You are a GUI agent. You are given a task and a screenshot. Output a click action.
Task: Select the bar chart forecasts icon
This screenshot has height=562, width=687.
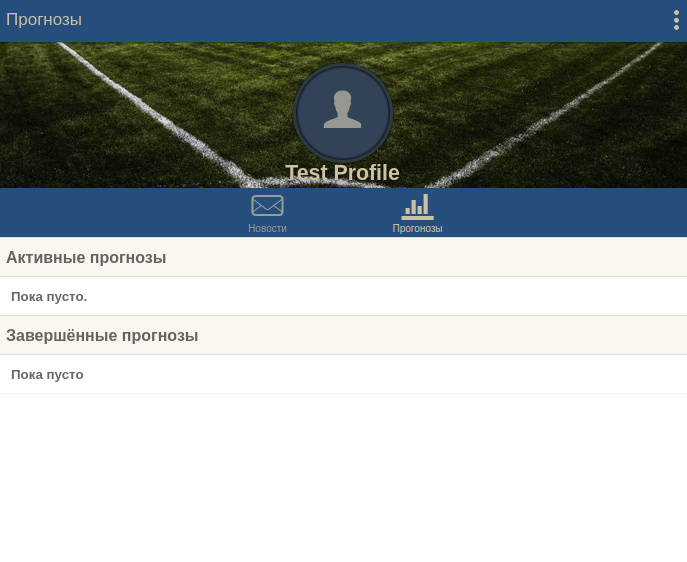point(418,207)
